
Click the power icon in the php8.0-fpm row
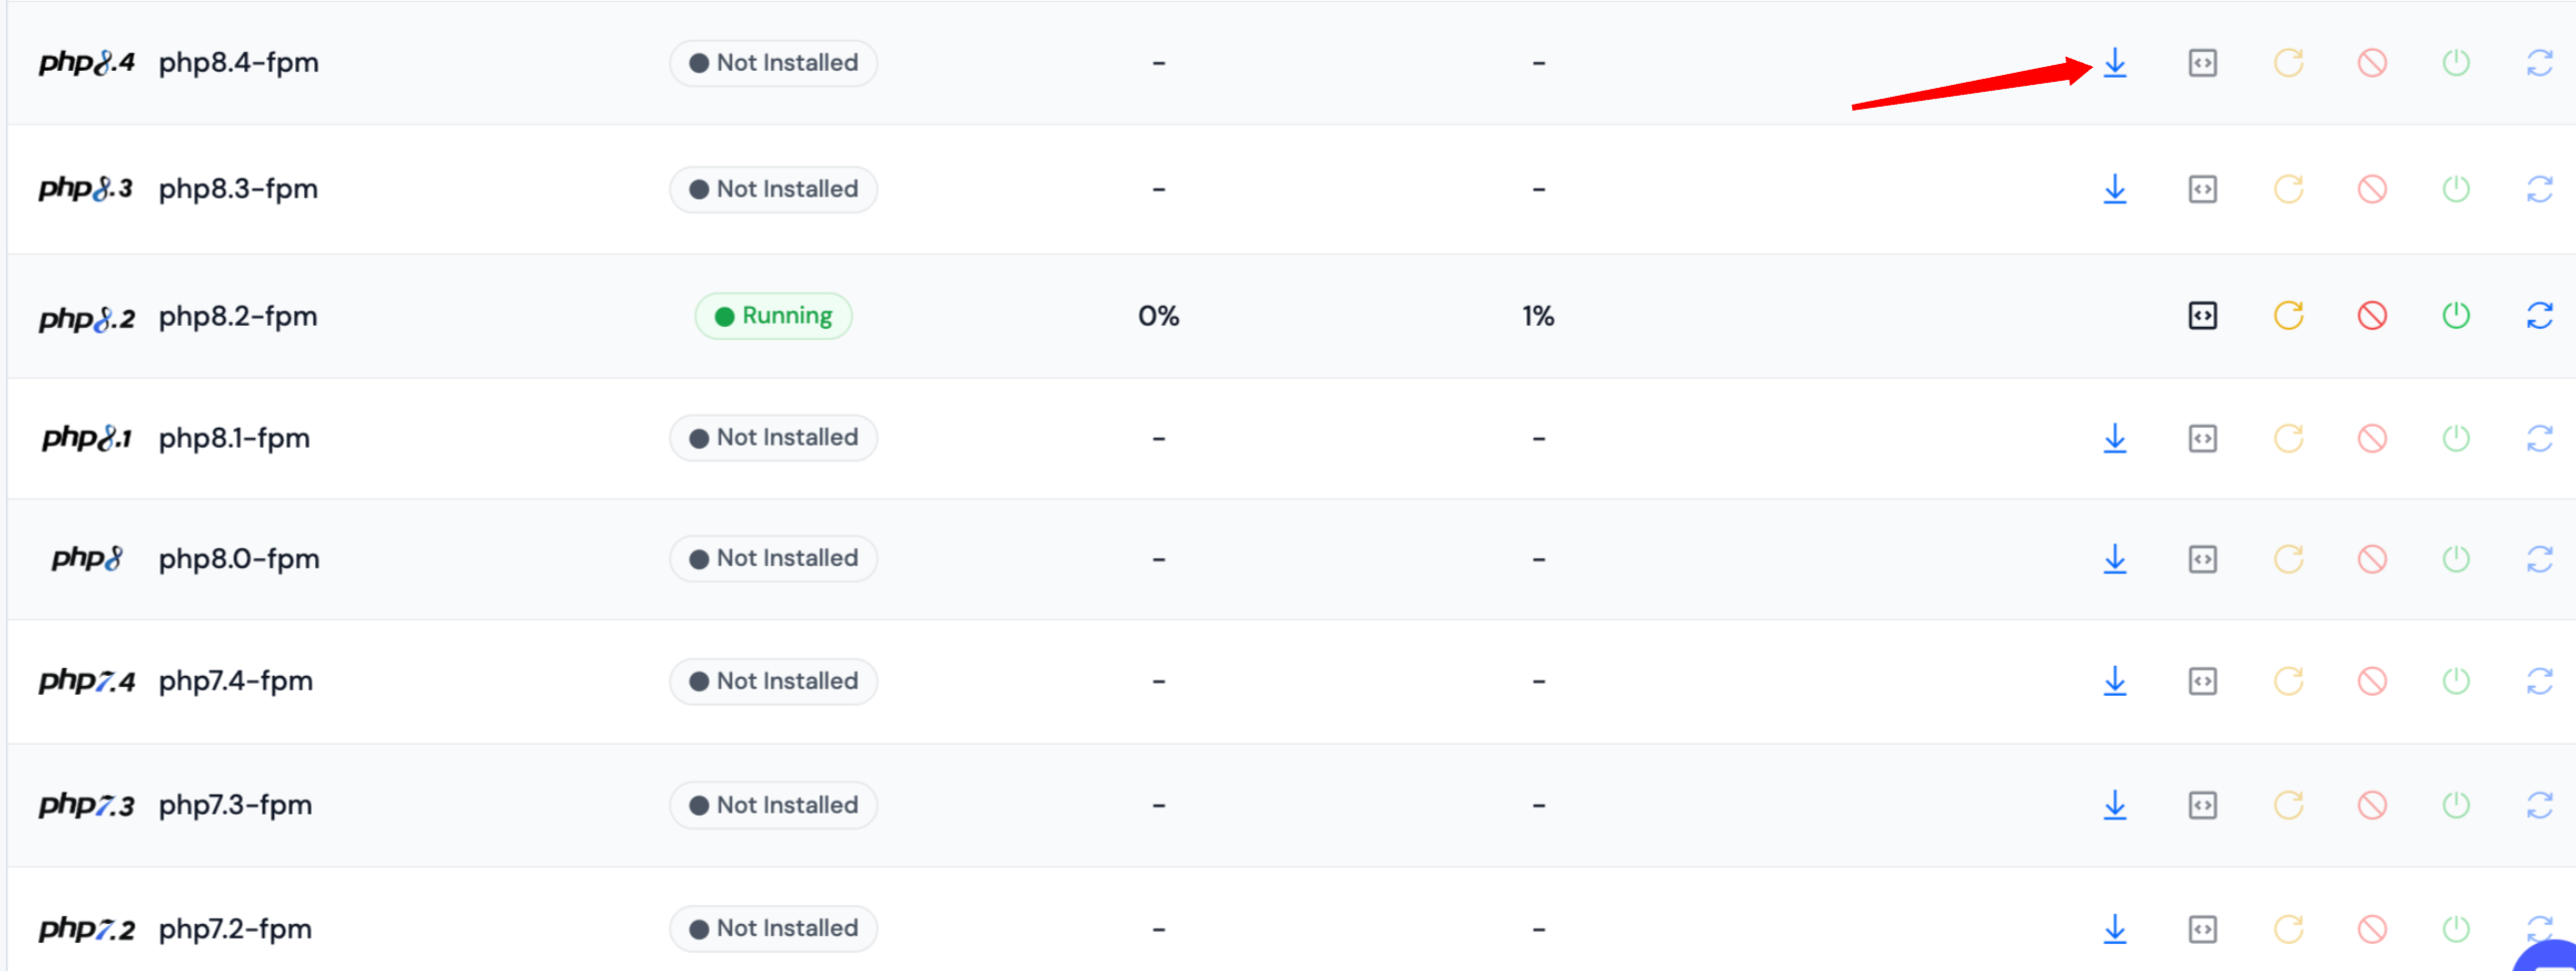coord(2456,559)
